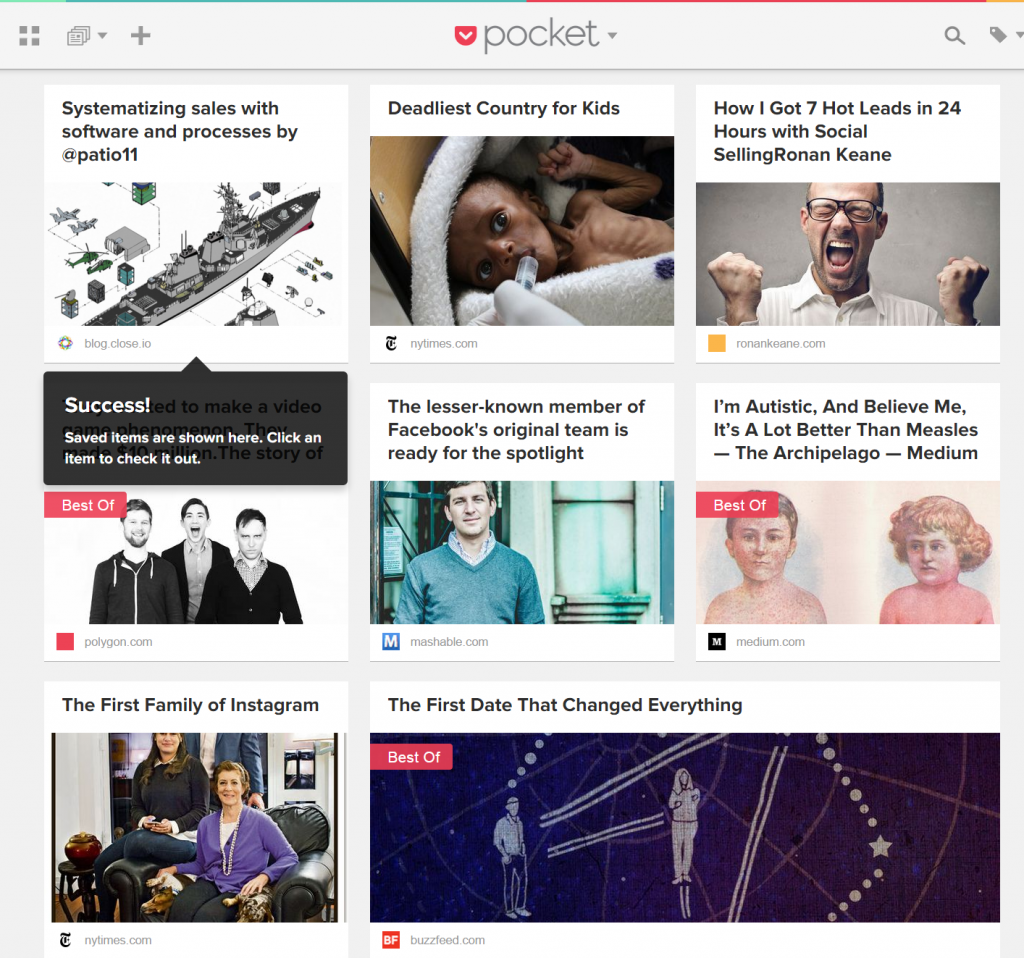The height and width of the screenshot is (958, 1024).
Task: Click "nytimes.com" under First Family of Instagram
Action: pos(118,940)
